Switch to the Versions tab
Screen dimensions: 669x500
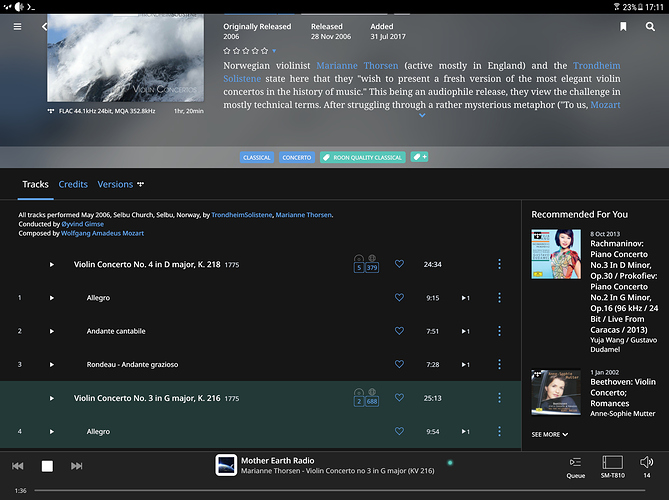(x=120, y=184)
